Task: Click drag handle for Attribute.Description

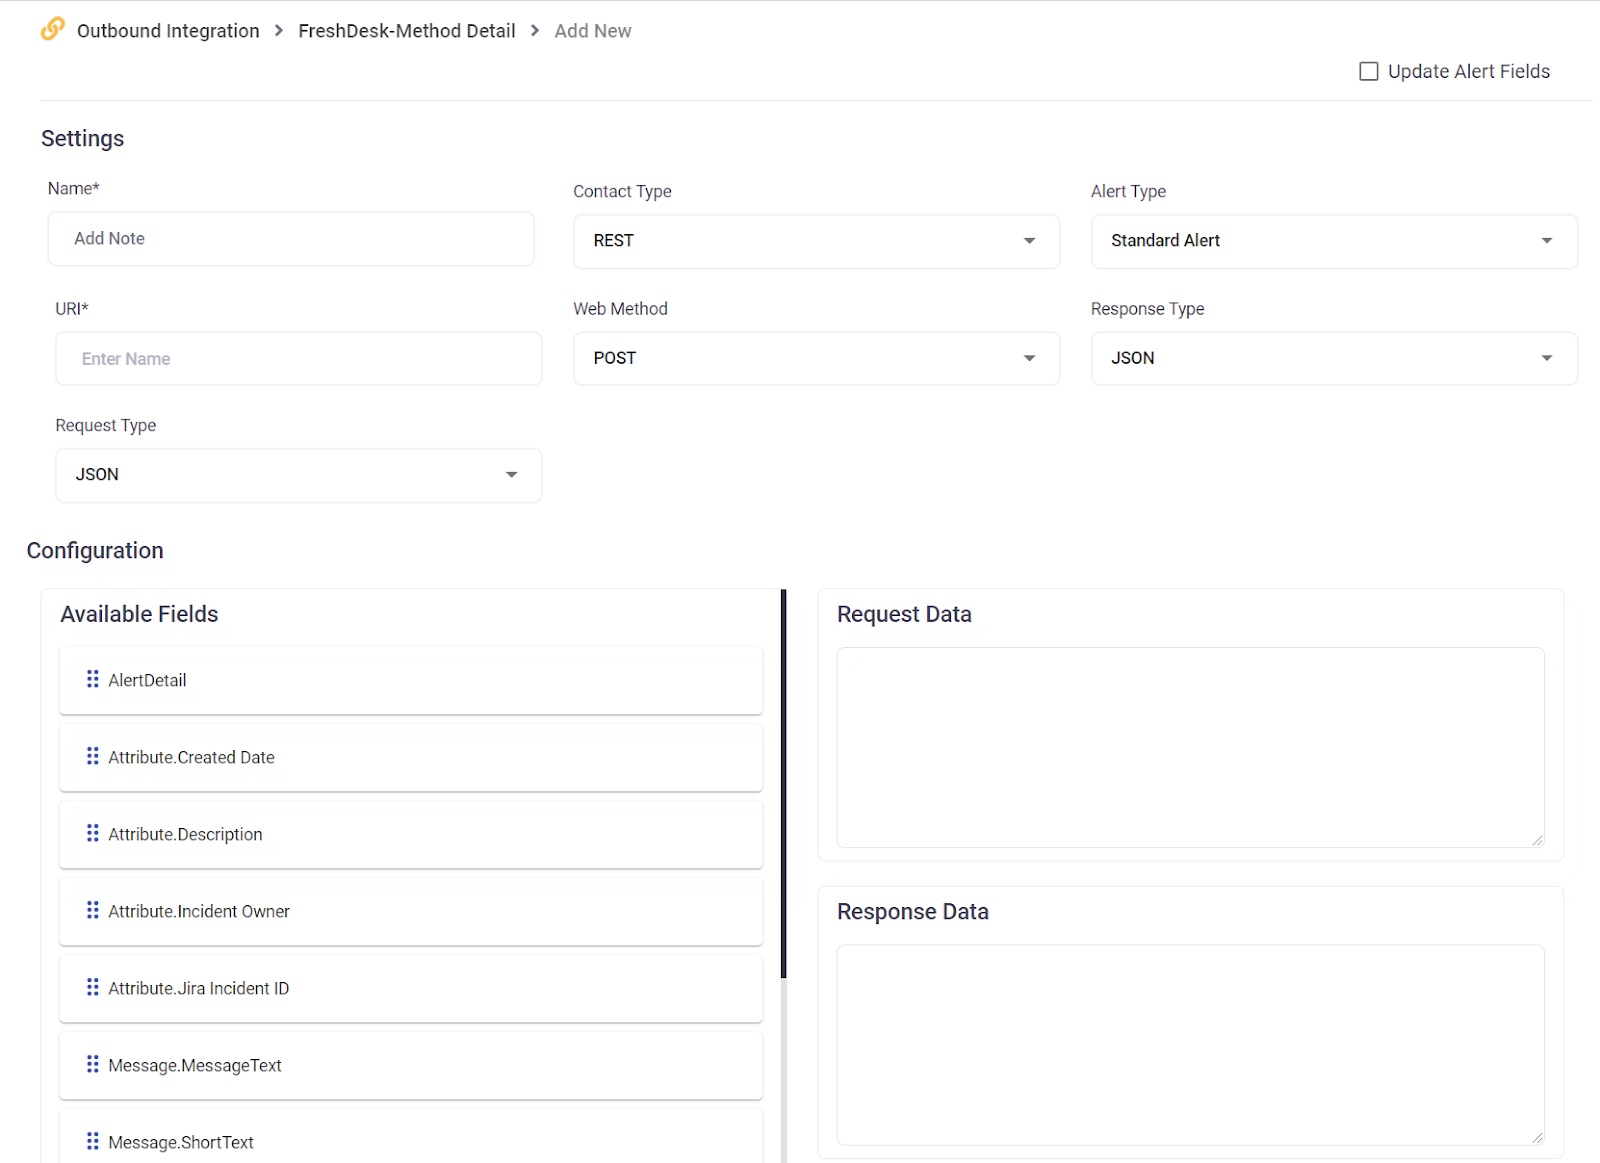Action: (x=93, y=833)
